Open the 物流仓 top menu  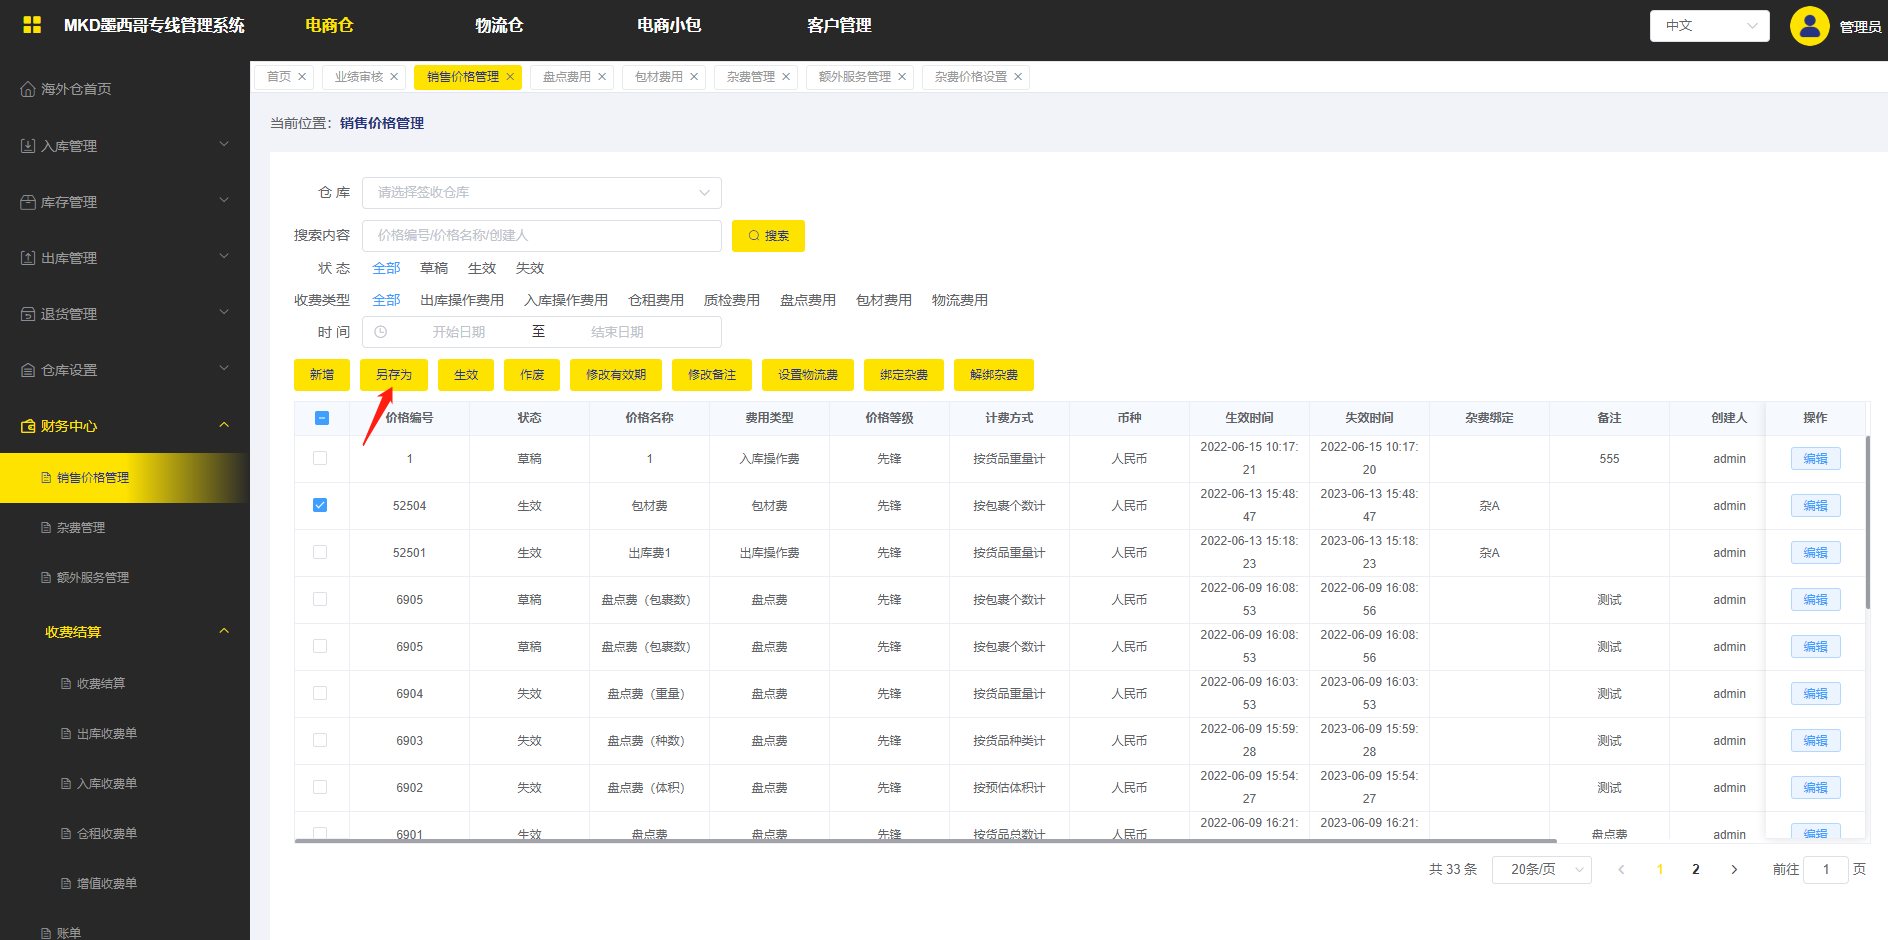point(499,25)
